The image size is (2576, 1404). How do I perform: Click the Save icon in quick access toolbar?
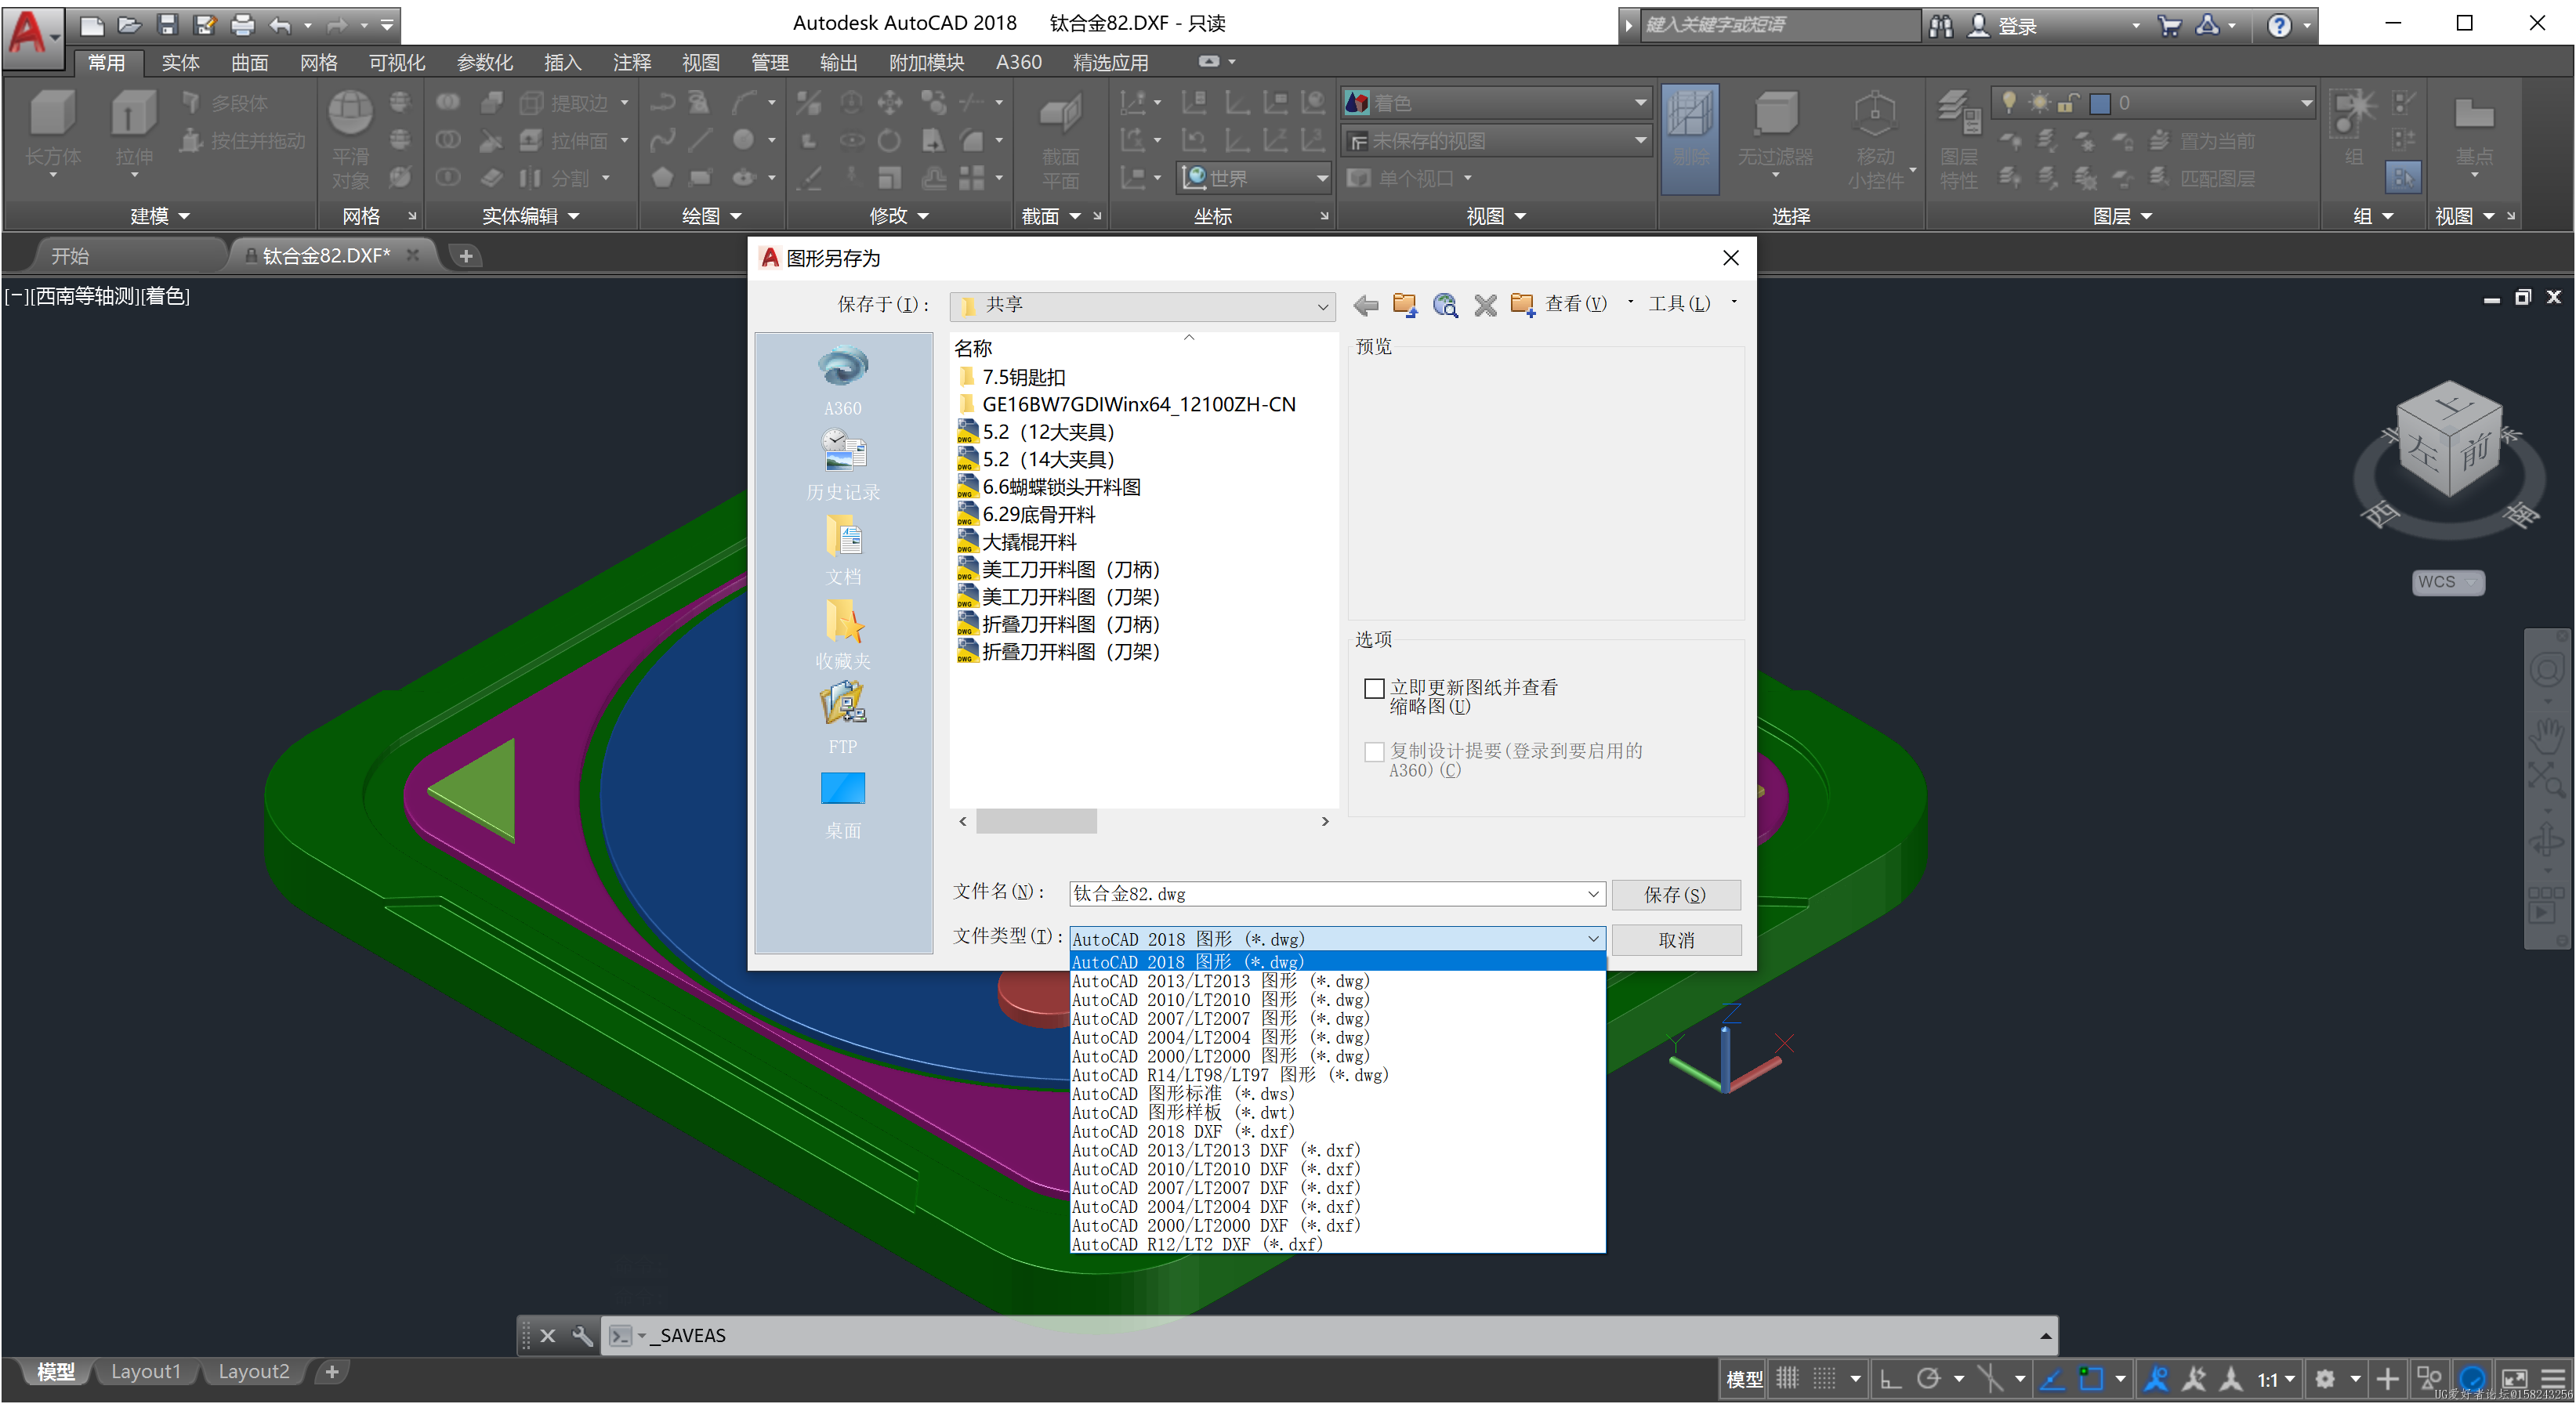point(167,25)
